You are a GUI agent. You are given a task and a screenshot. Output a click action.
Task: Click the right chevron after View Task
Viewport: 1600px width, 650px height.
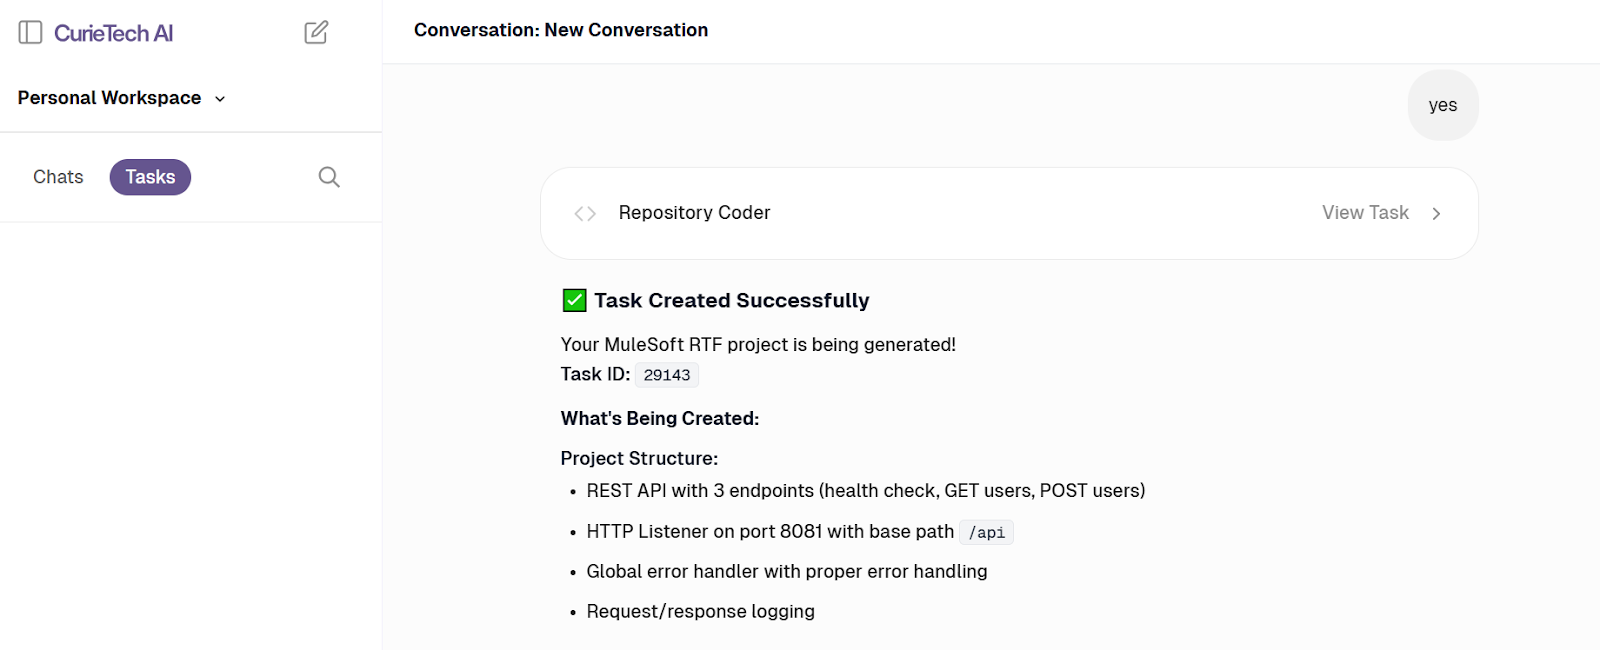coord(1437,213)
